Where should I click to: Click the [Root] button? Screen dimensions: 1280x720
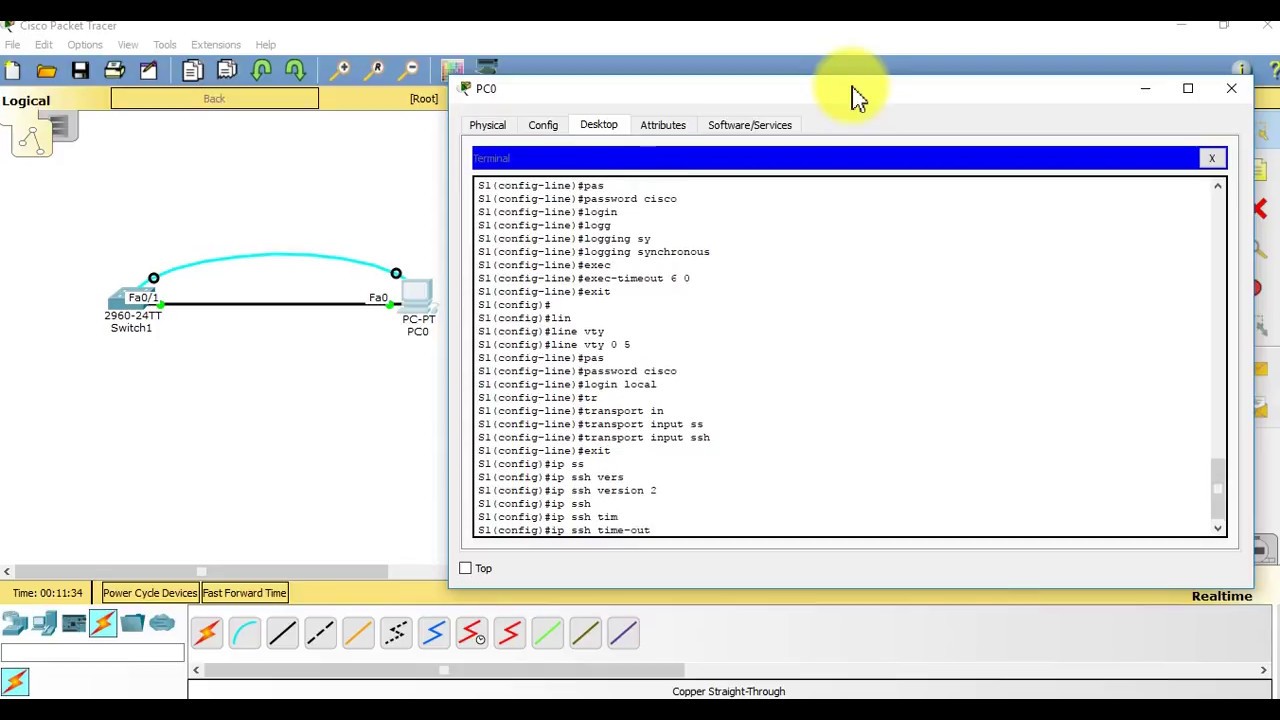423,98
